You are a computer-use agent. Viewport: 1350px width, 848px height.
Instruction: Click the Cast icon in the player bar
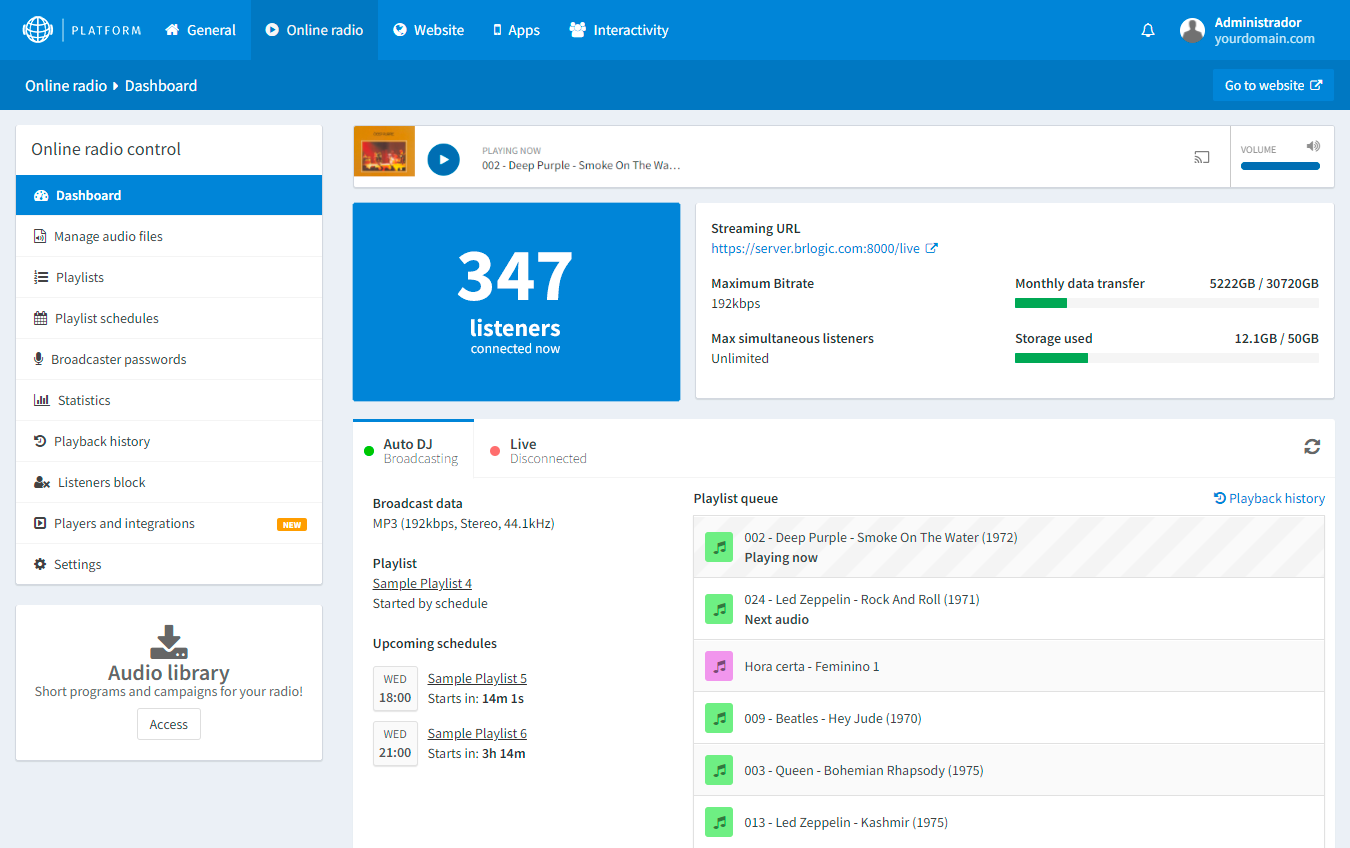1201,157
